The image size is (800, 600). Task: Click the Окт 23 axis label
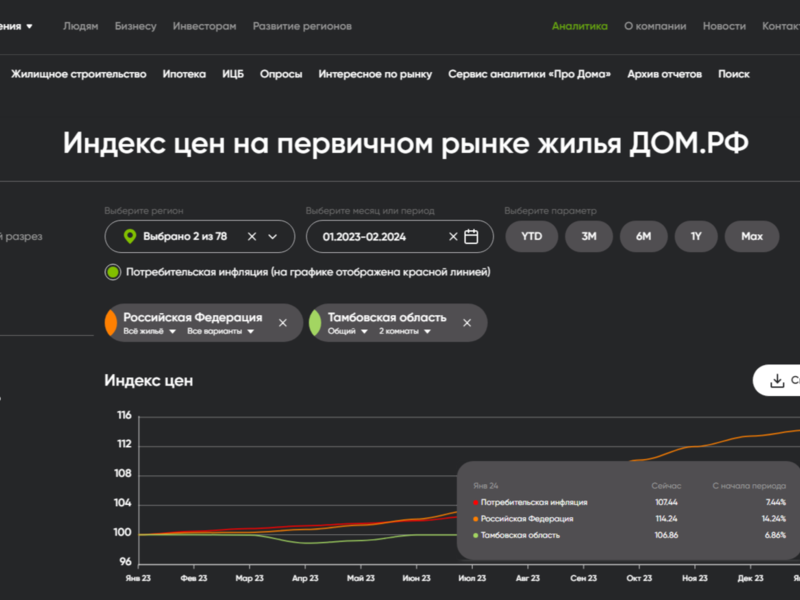[x=639, y=578]
